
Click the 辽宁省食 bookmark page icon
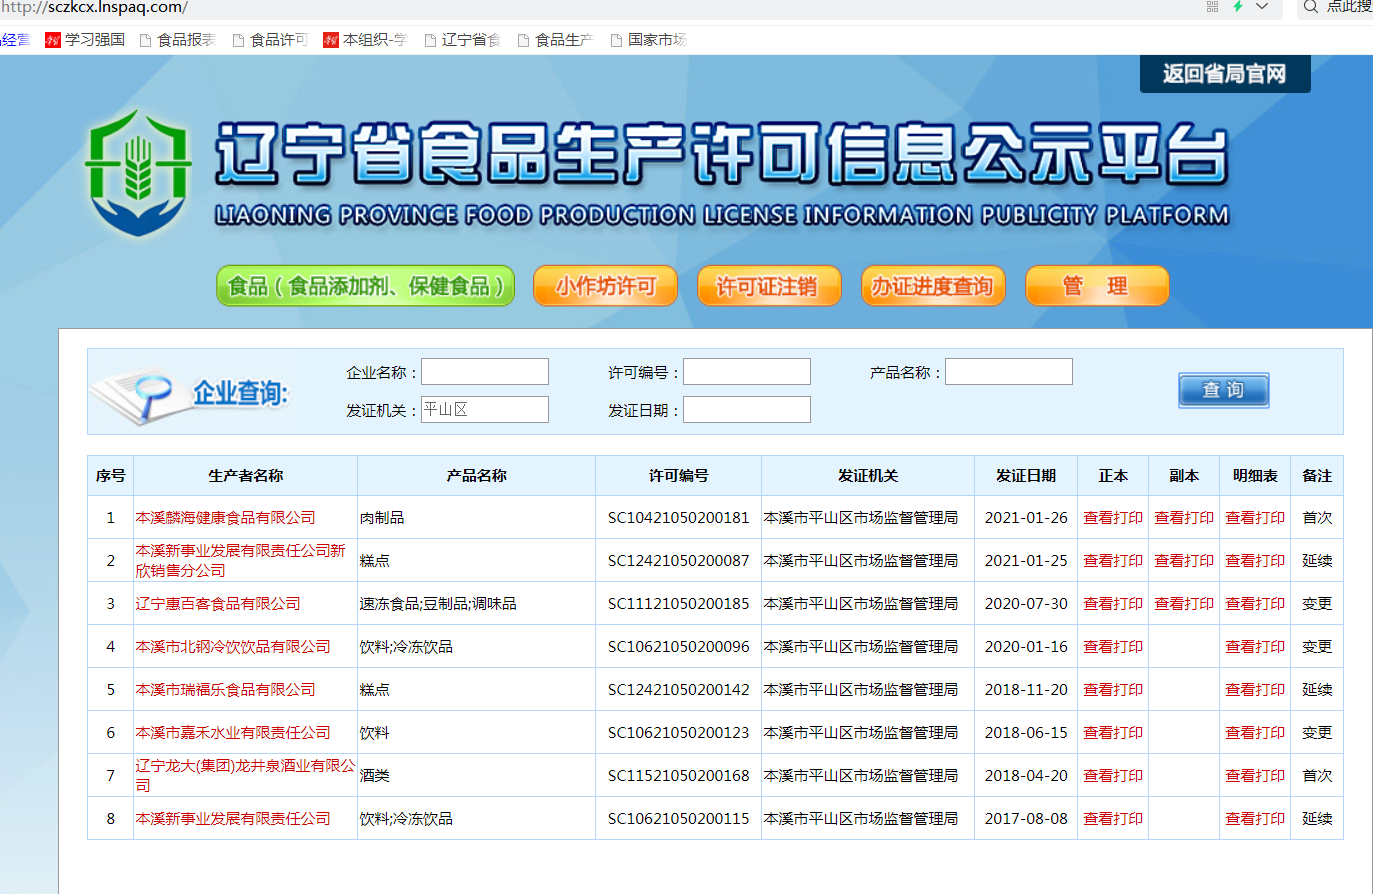click(430, 40)
